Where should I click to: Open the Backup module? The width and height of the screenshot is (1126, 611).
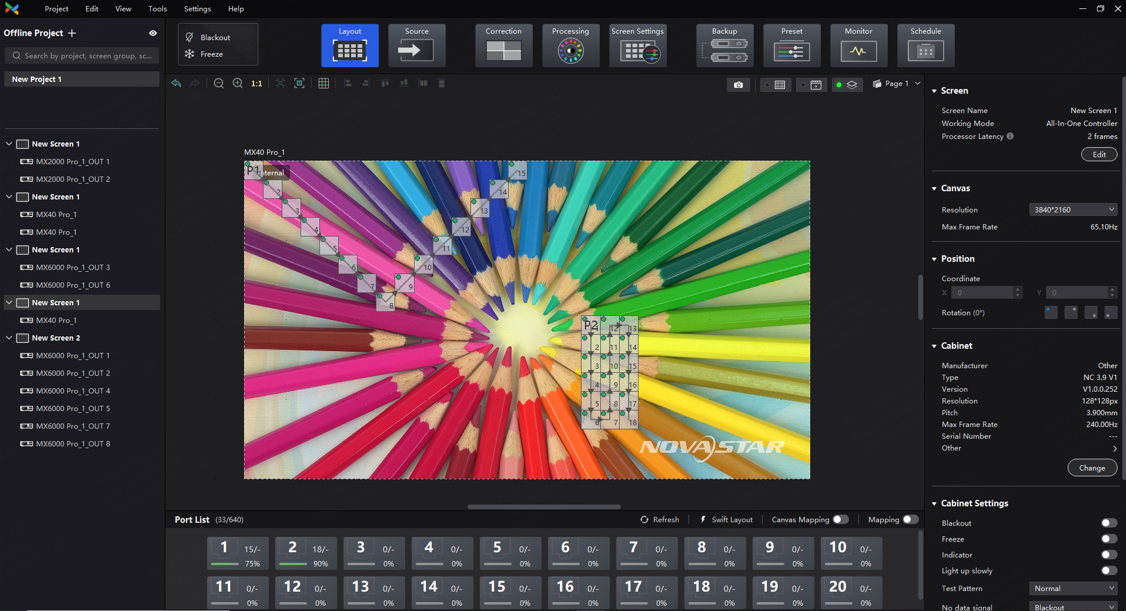(725, 45)
